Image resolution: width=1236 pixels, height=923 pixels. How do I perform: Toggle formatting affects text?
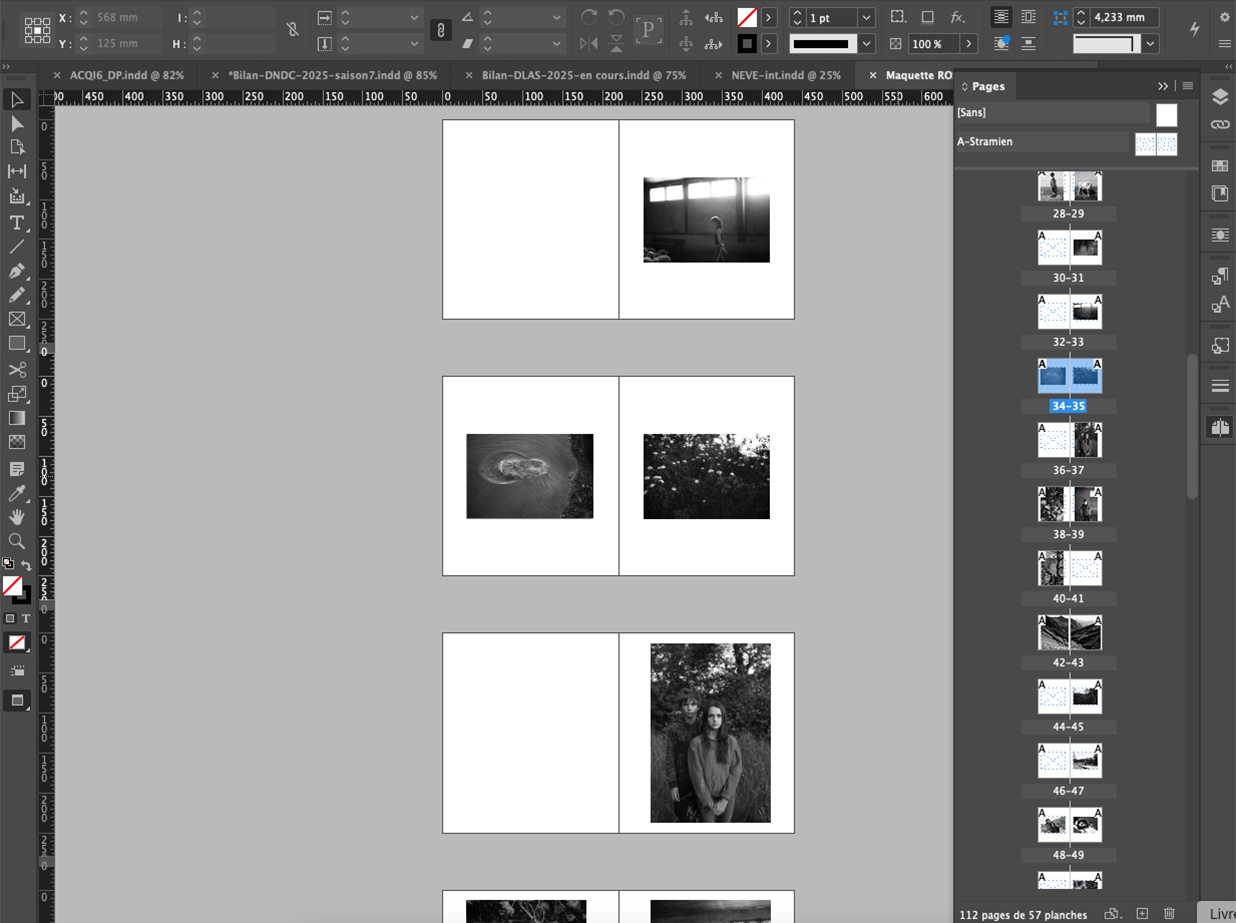pos(26,619)
